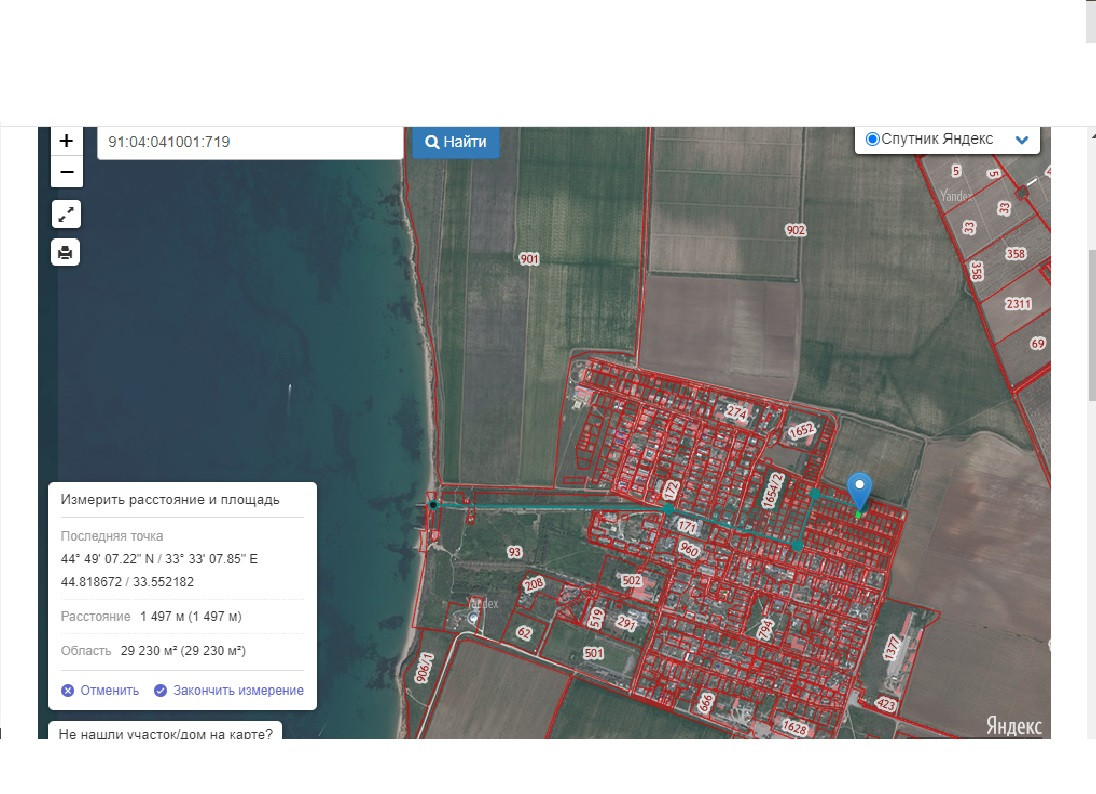
Task: Click teal route node below parcel 1654/2
Action: pos(796,546)
